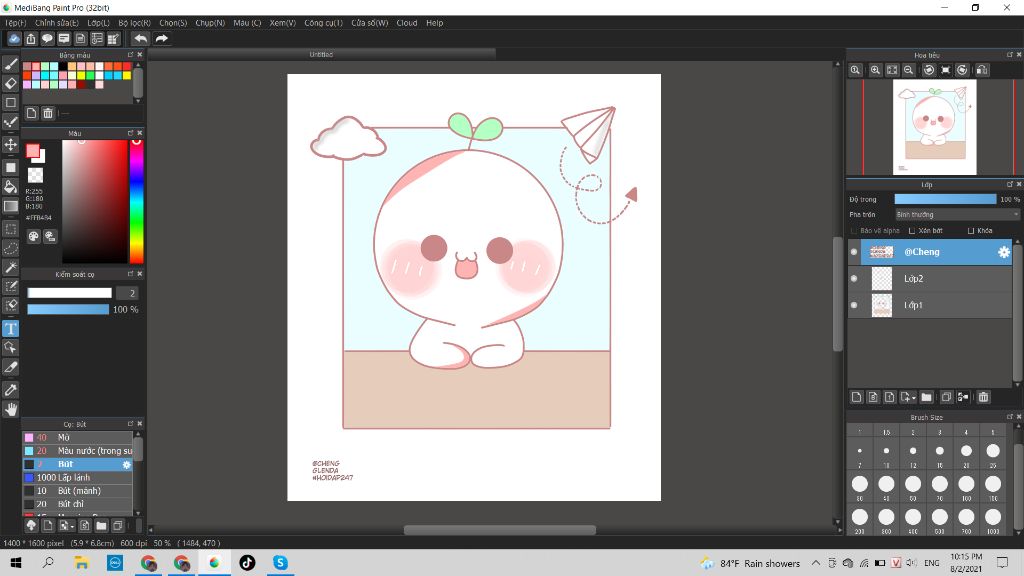Flip the view in the navigator panel
Screen dimensions: 1024x576
(x=981, y=70)
